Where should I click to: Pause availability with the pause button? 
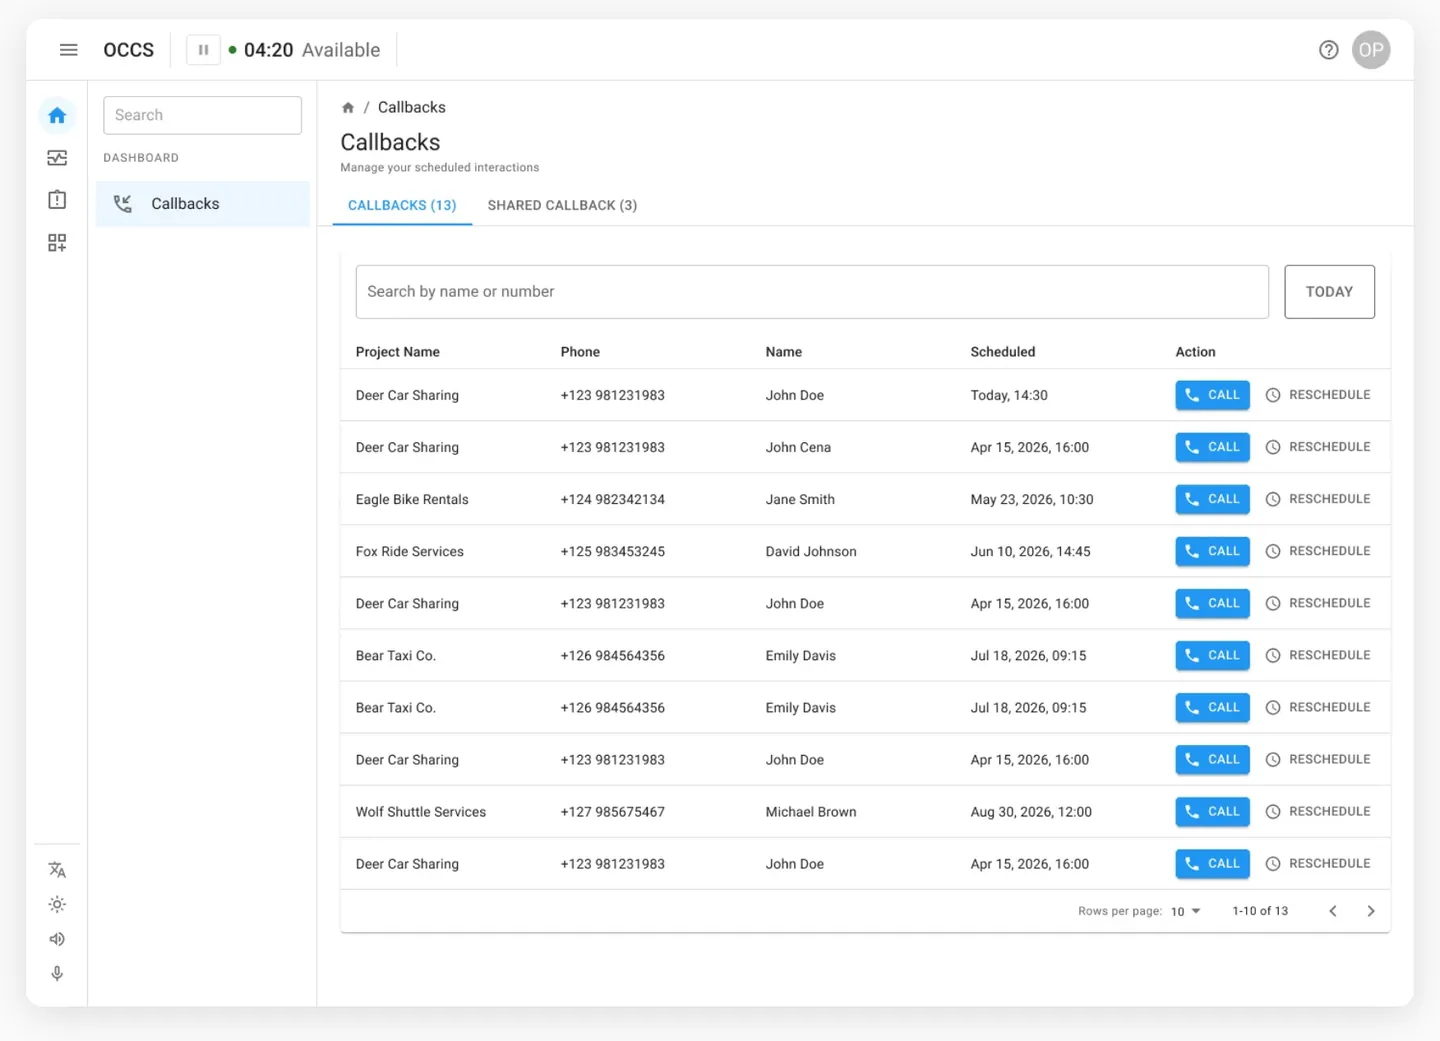[203, 50]
